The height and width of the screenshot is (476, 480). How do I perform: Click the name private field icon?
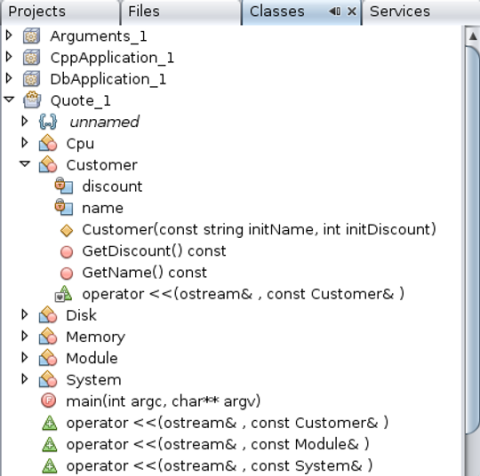point(64,207)
